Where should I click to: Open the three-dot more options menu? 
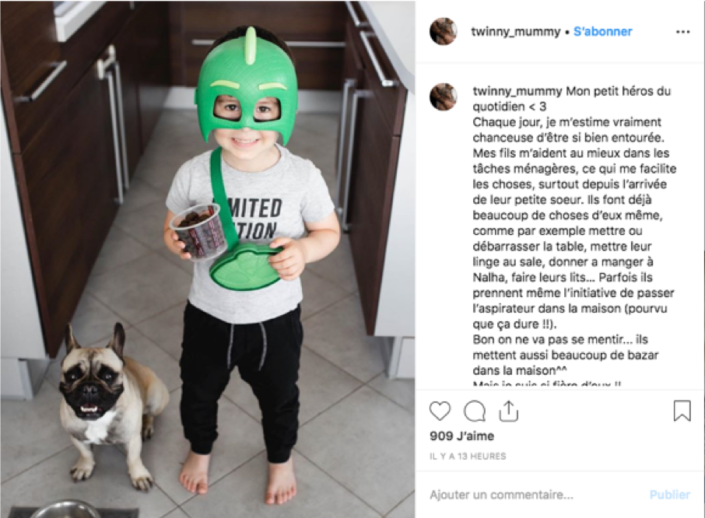[683, 32]
